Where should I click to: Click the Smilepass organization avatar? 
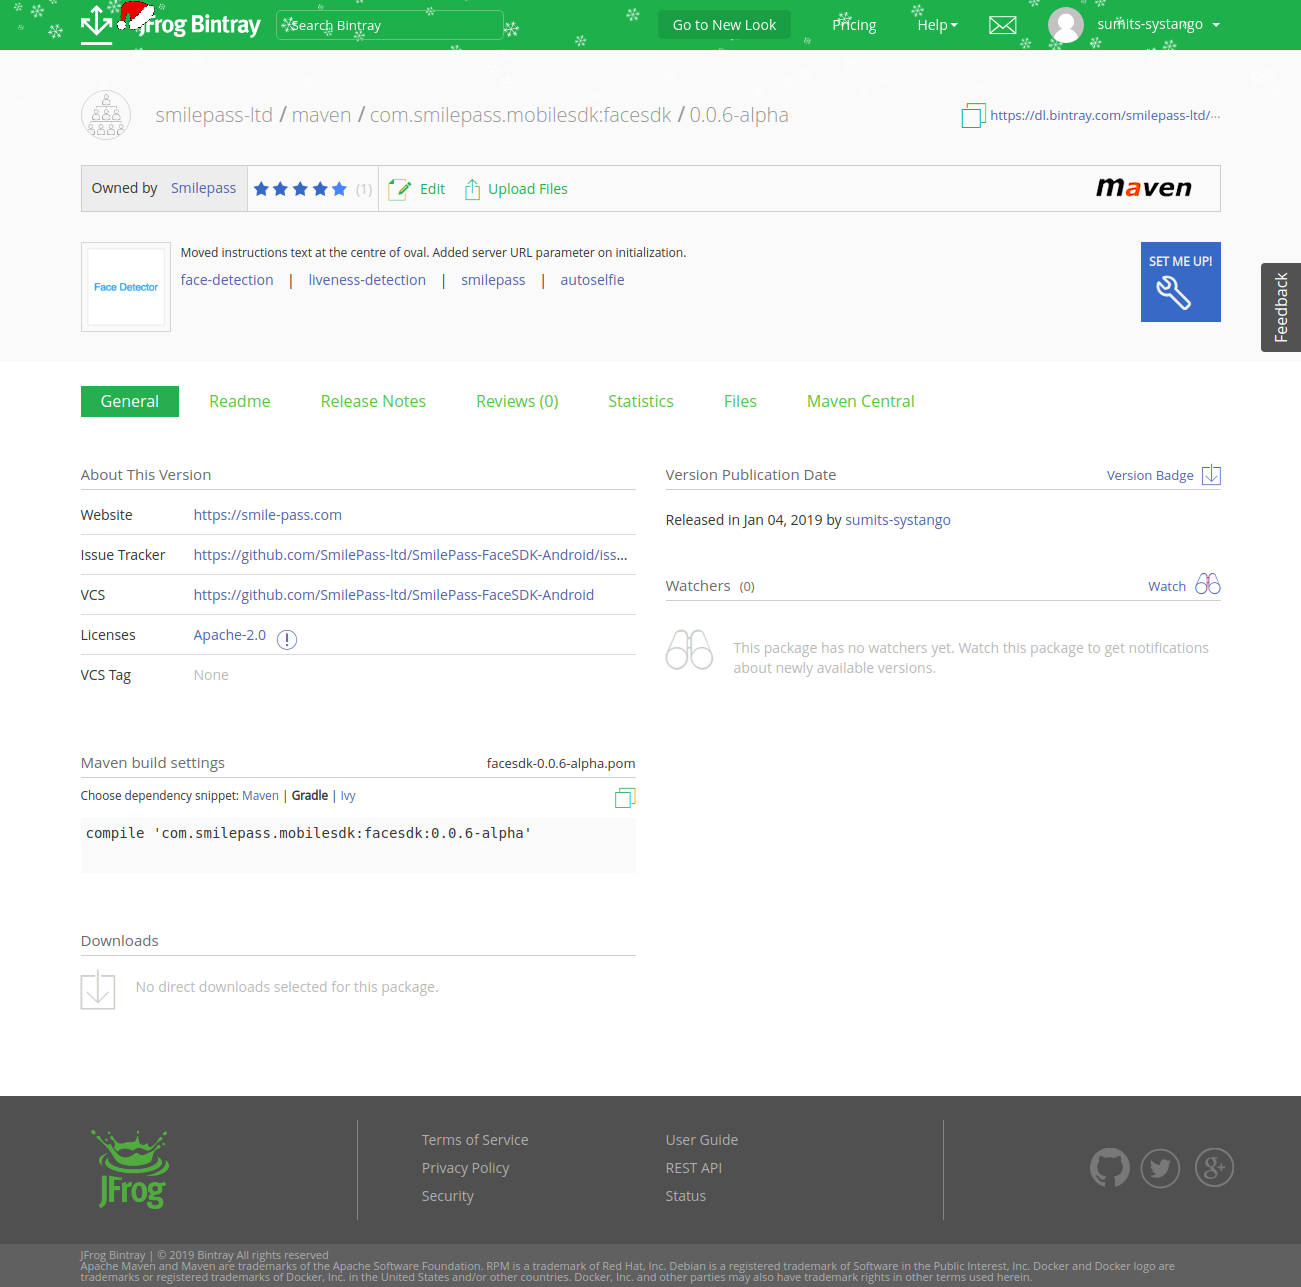click(x=106, y=115)
